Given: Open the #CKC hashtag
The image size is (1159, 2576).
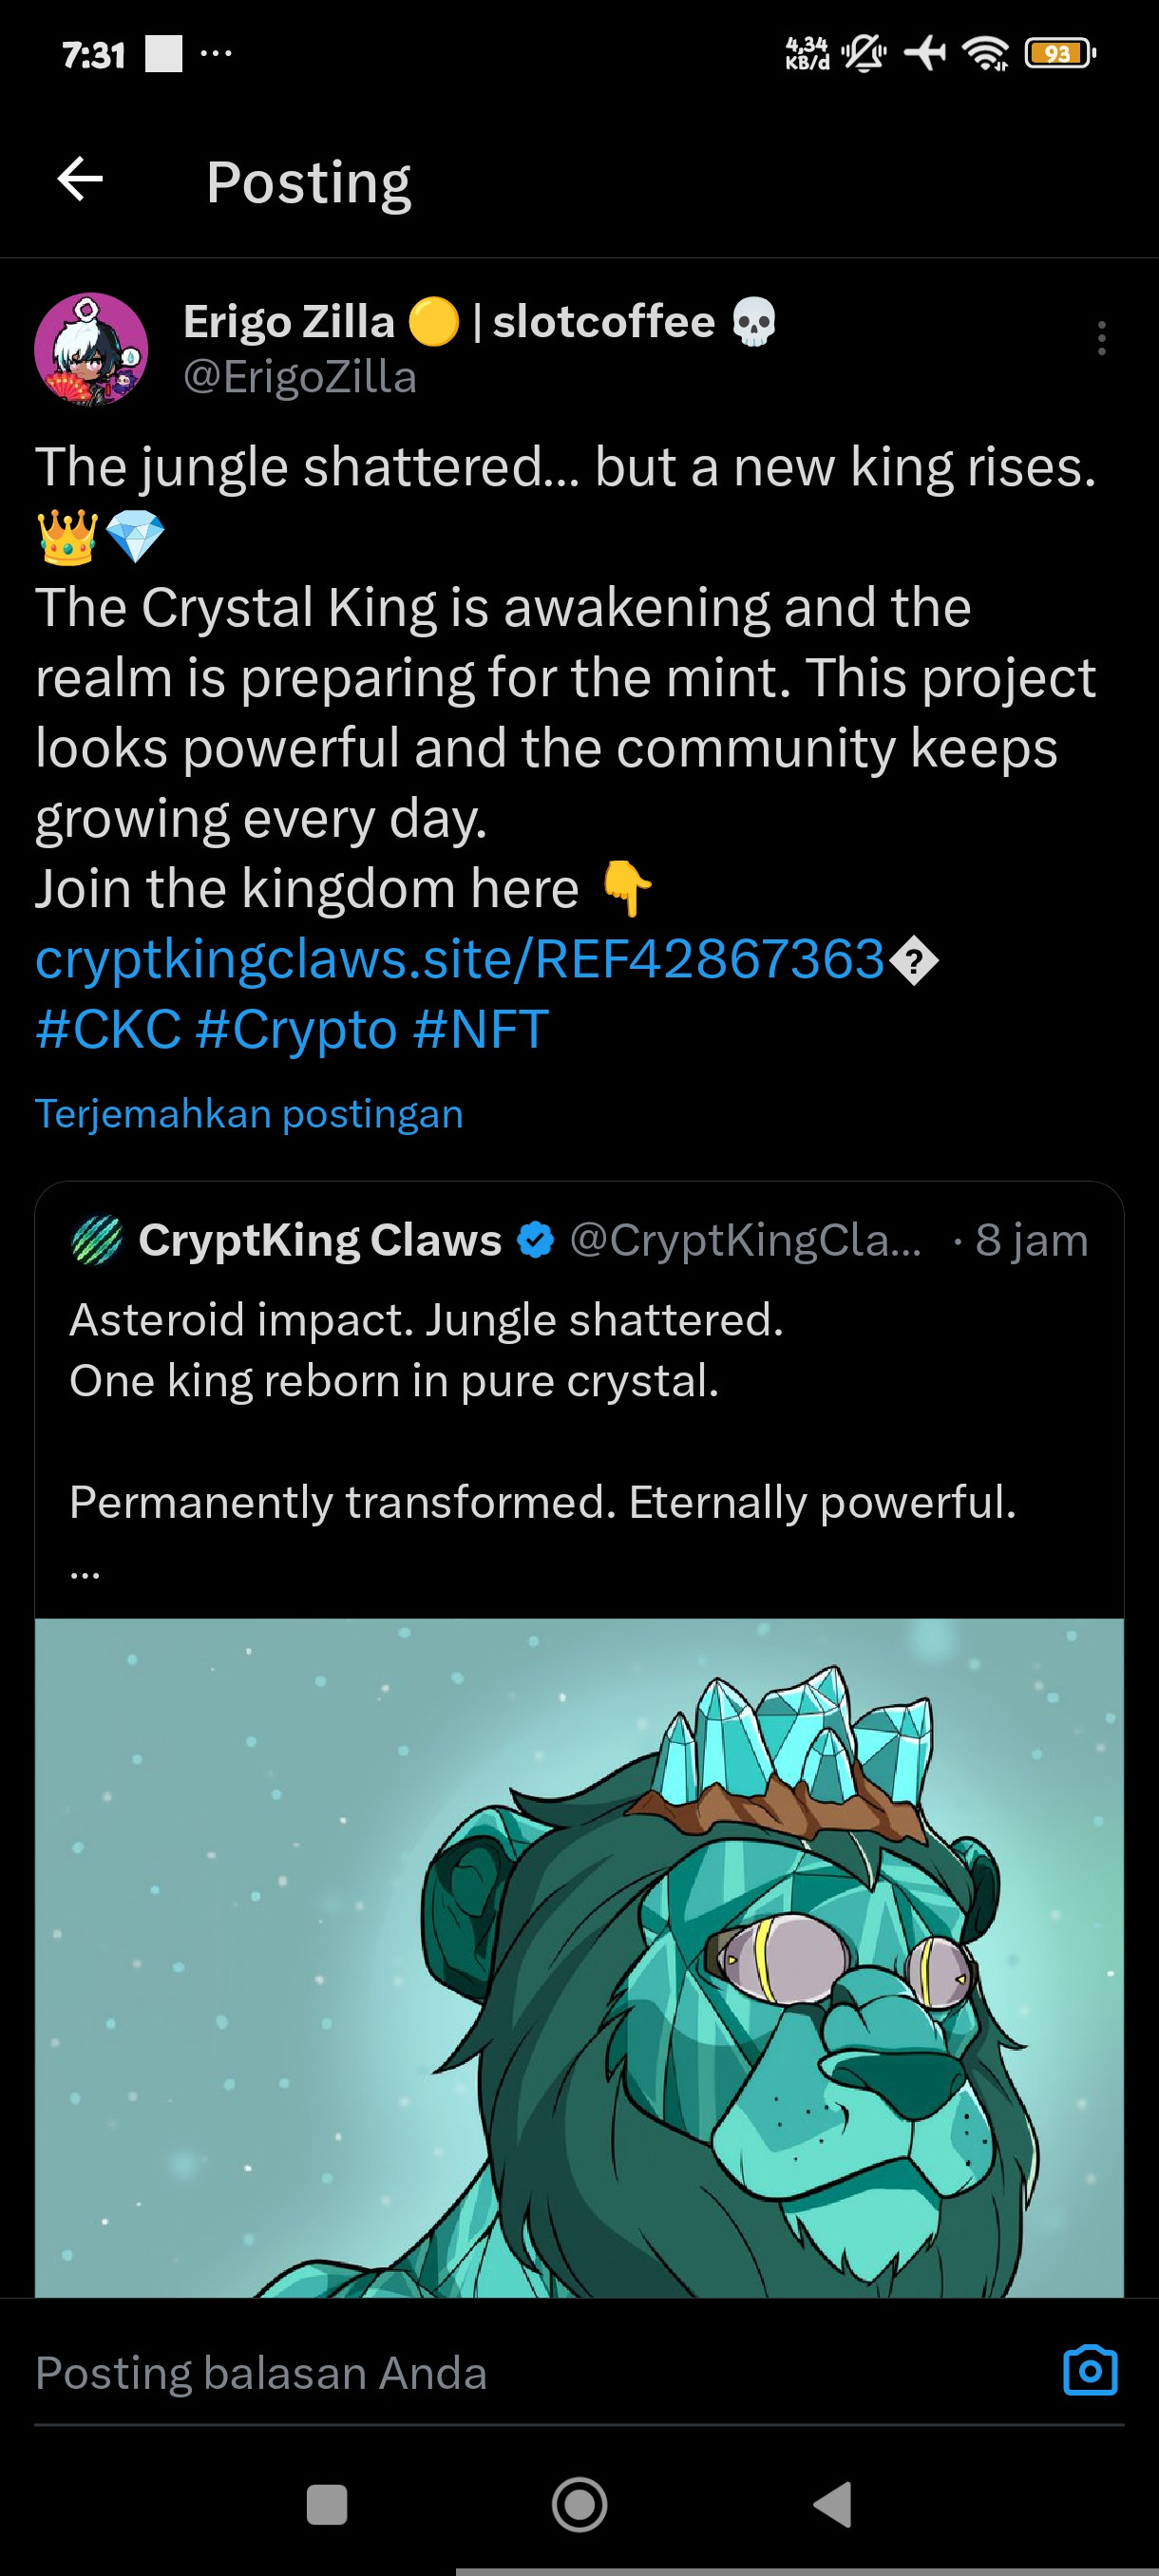Looking at the screenshot, I should pos(108,1029).
